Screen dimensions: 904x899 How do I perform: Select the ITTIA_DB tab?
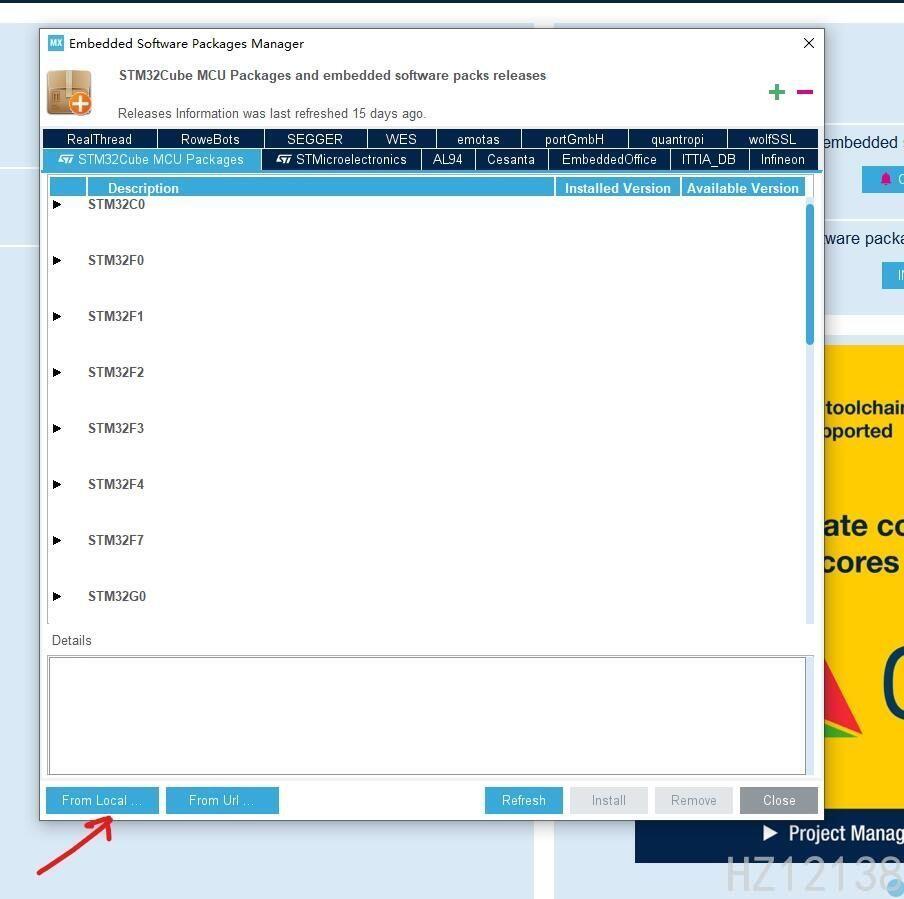point(709,159)
